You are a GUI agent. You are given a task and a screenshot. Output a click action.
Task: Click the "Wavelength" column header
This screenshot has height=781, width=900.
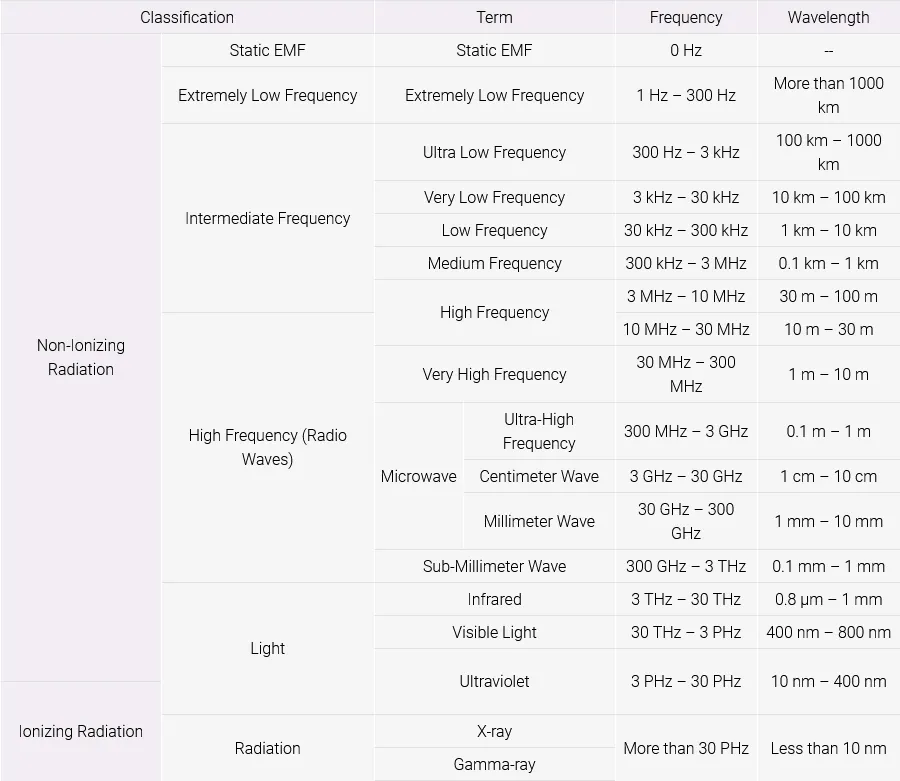coord(828,17)
